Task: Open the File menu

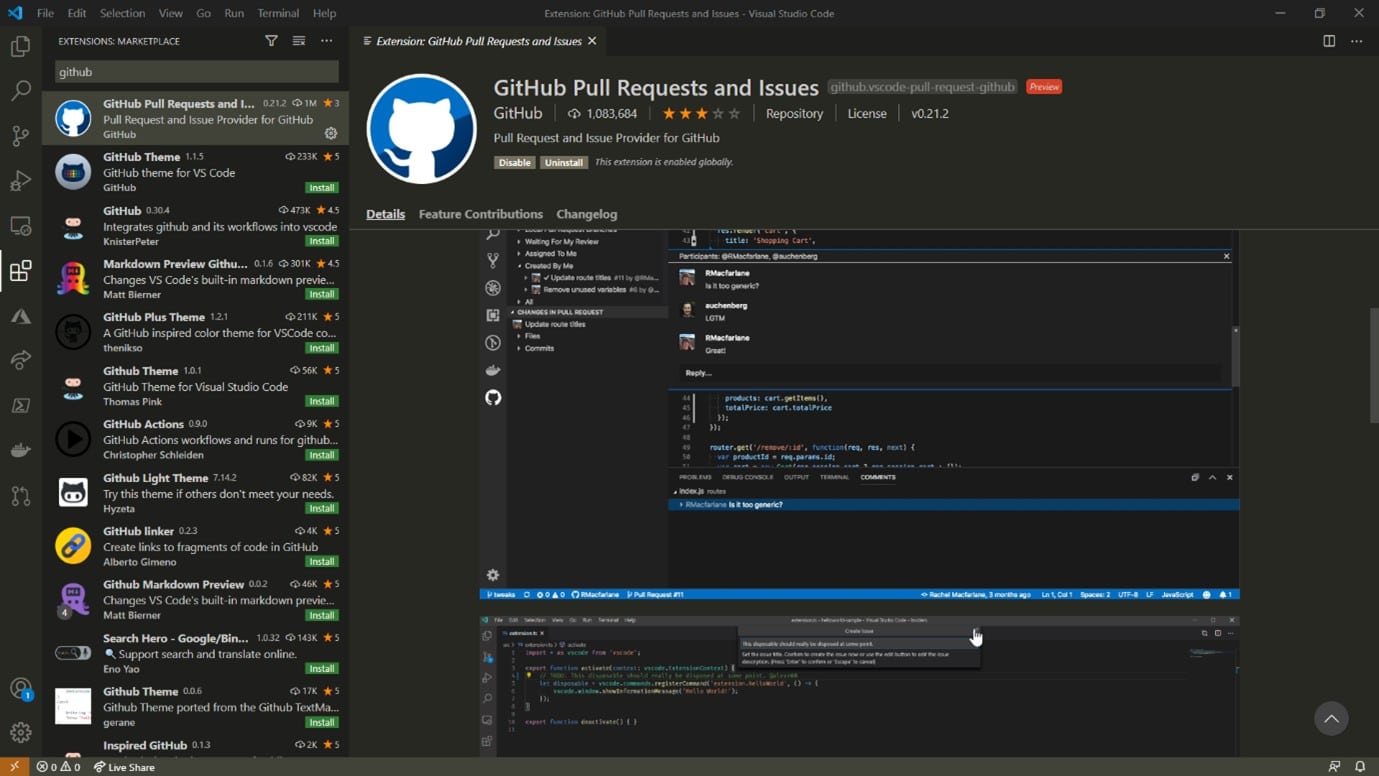Action: [45, 13]
